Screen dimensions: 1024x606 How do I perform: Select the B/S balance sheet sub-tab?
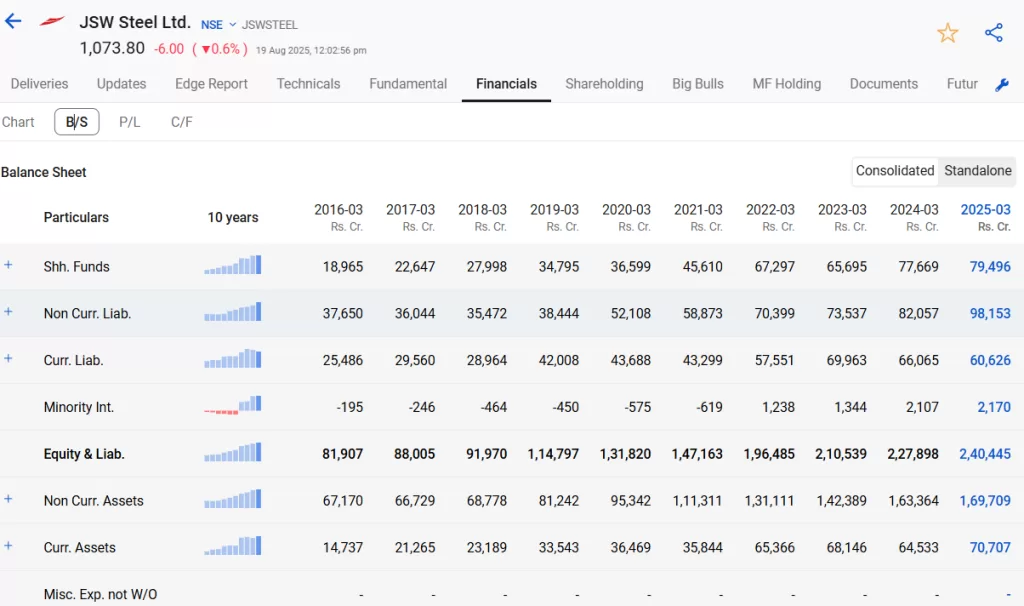pyautogui.click(x=76, y=122)
